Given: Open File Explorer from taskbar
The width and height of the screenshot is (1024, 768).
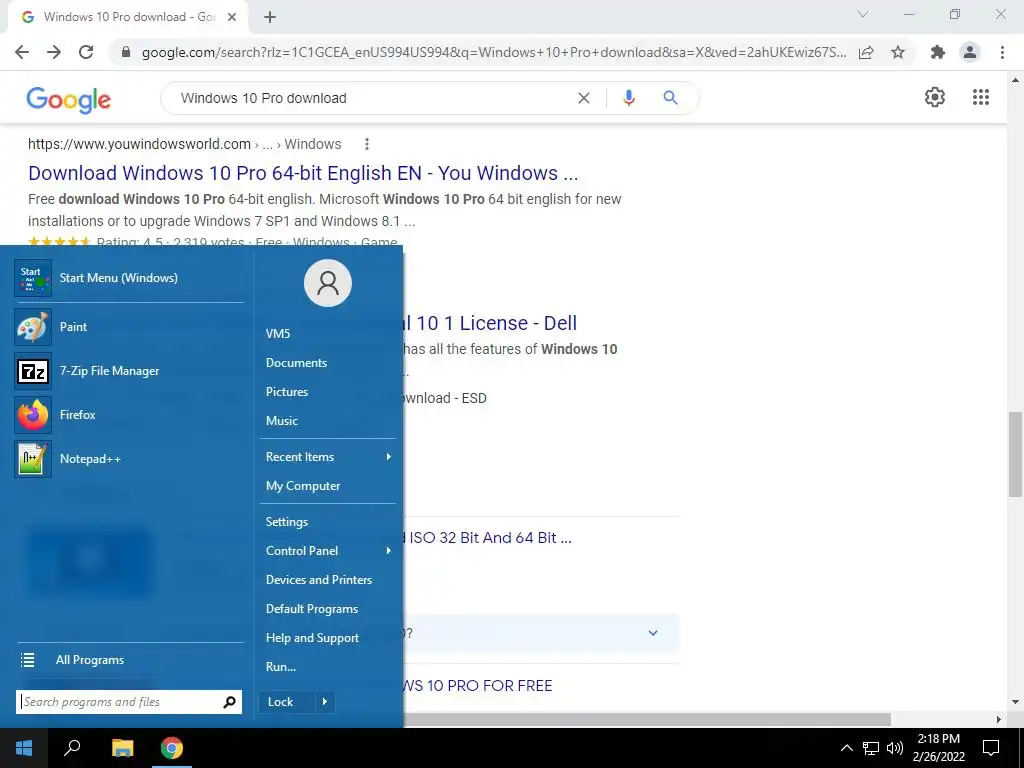Looking at the screenshot, I should tap(122, 748).
